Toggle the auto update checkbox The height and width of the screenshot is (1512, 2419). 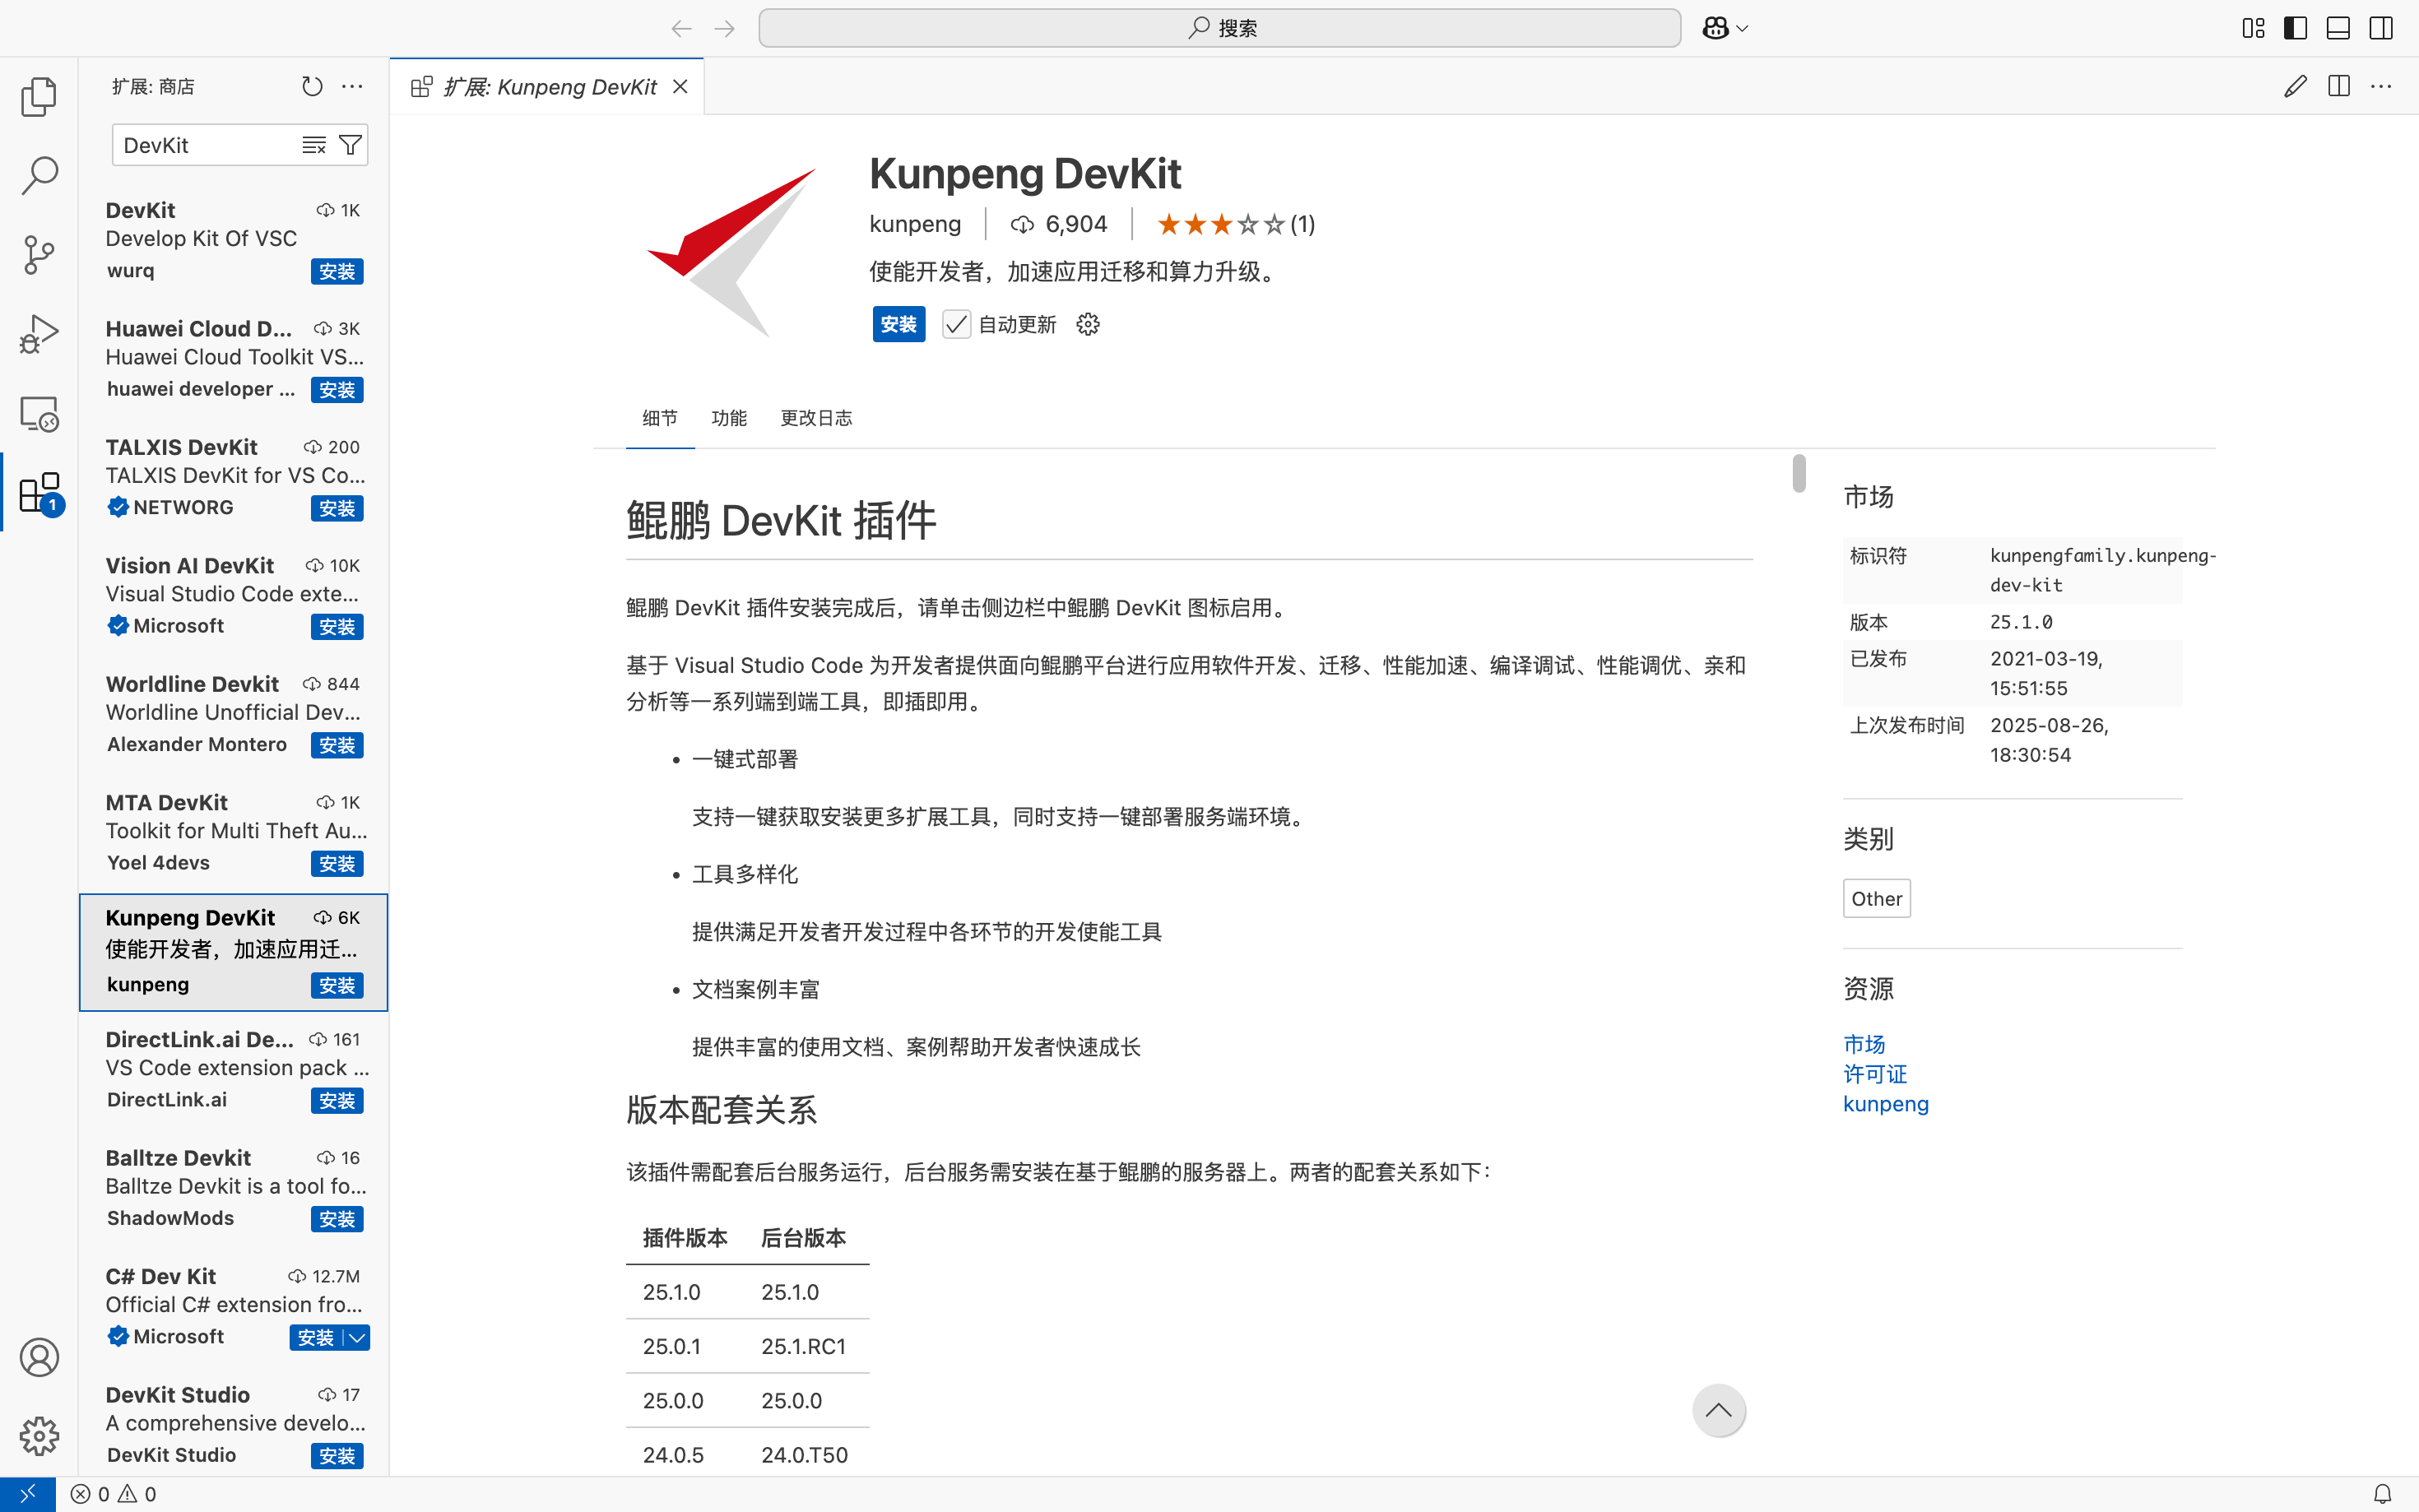pos(956,325)
